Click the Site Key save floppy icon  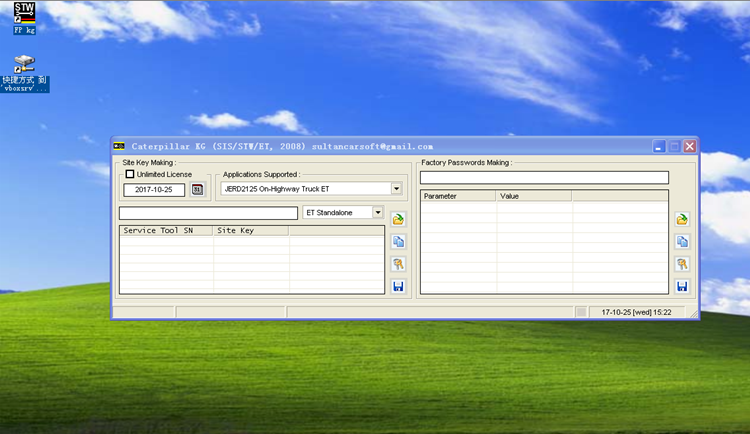398,286
